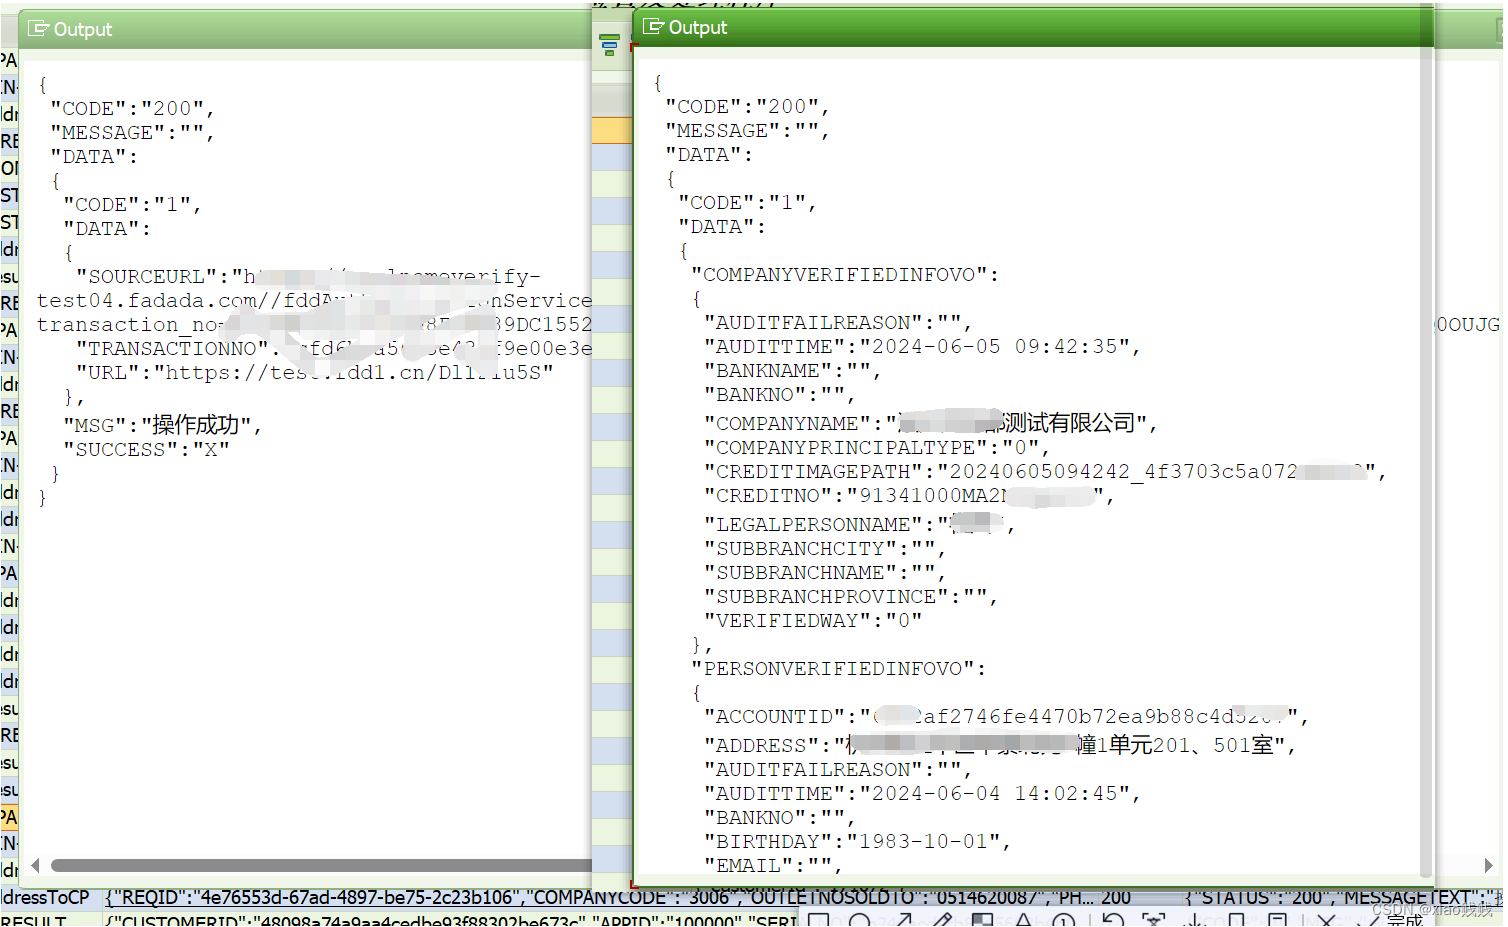This screenshot has width=1508, height=927.
Task: Click the "CREDITNO" line
Action: coord(909,495)
